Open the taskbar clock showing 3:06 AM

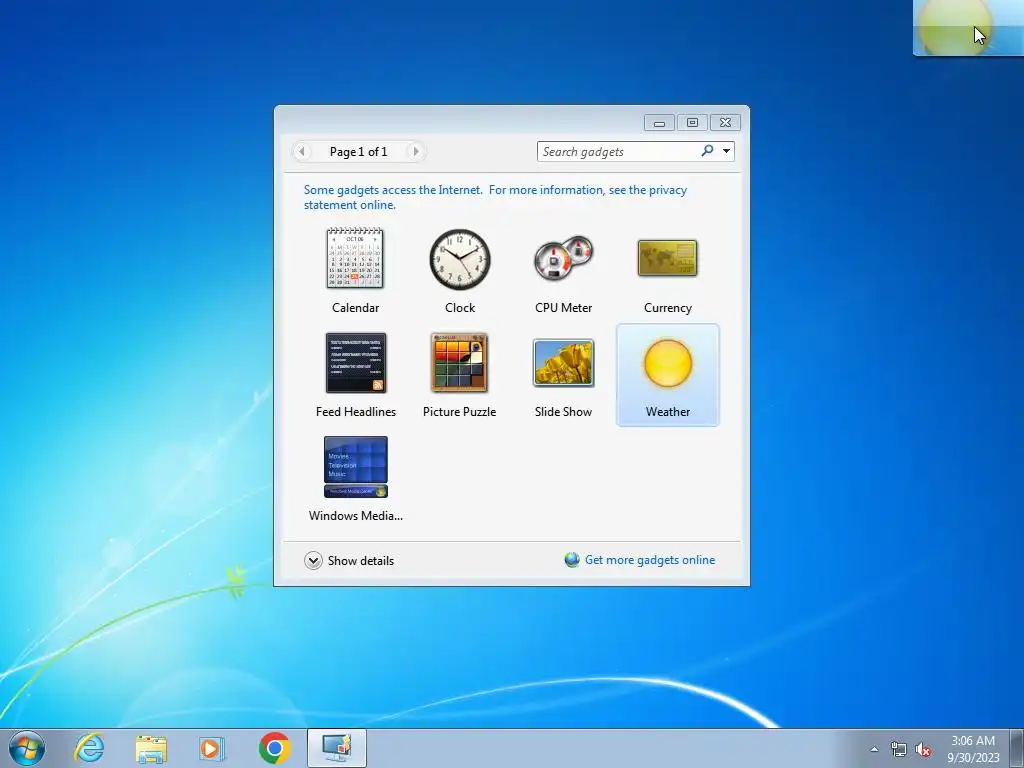click(x=973, y=748)
